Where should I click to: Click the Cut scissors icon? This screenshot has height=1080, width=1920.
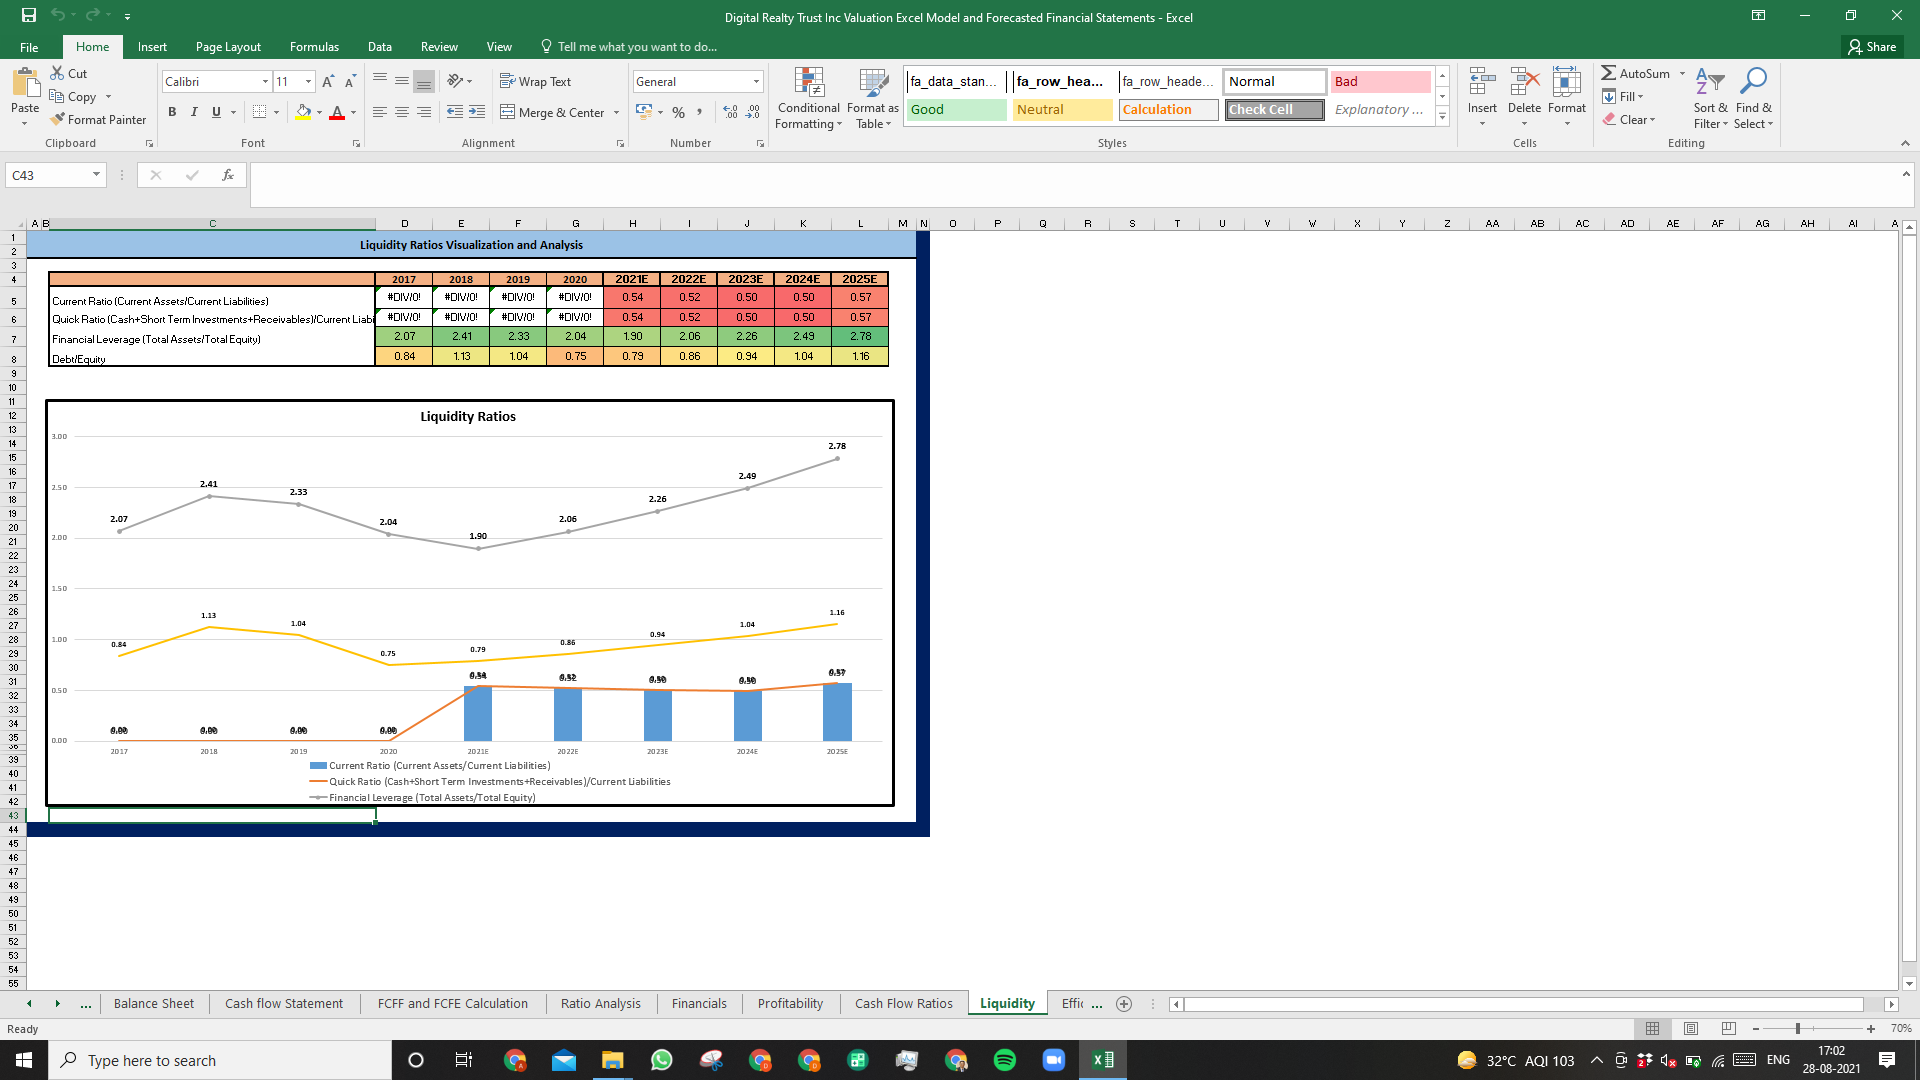click(x=57, y=73)
